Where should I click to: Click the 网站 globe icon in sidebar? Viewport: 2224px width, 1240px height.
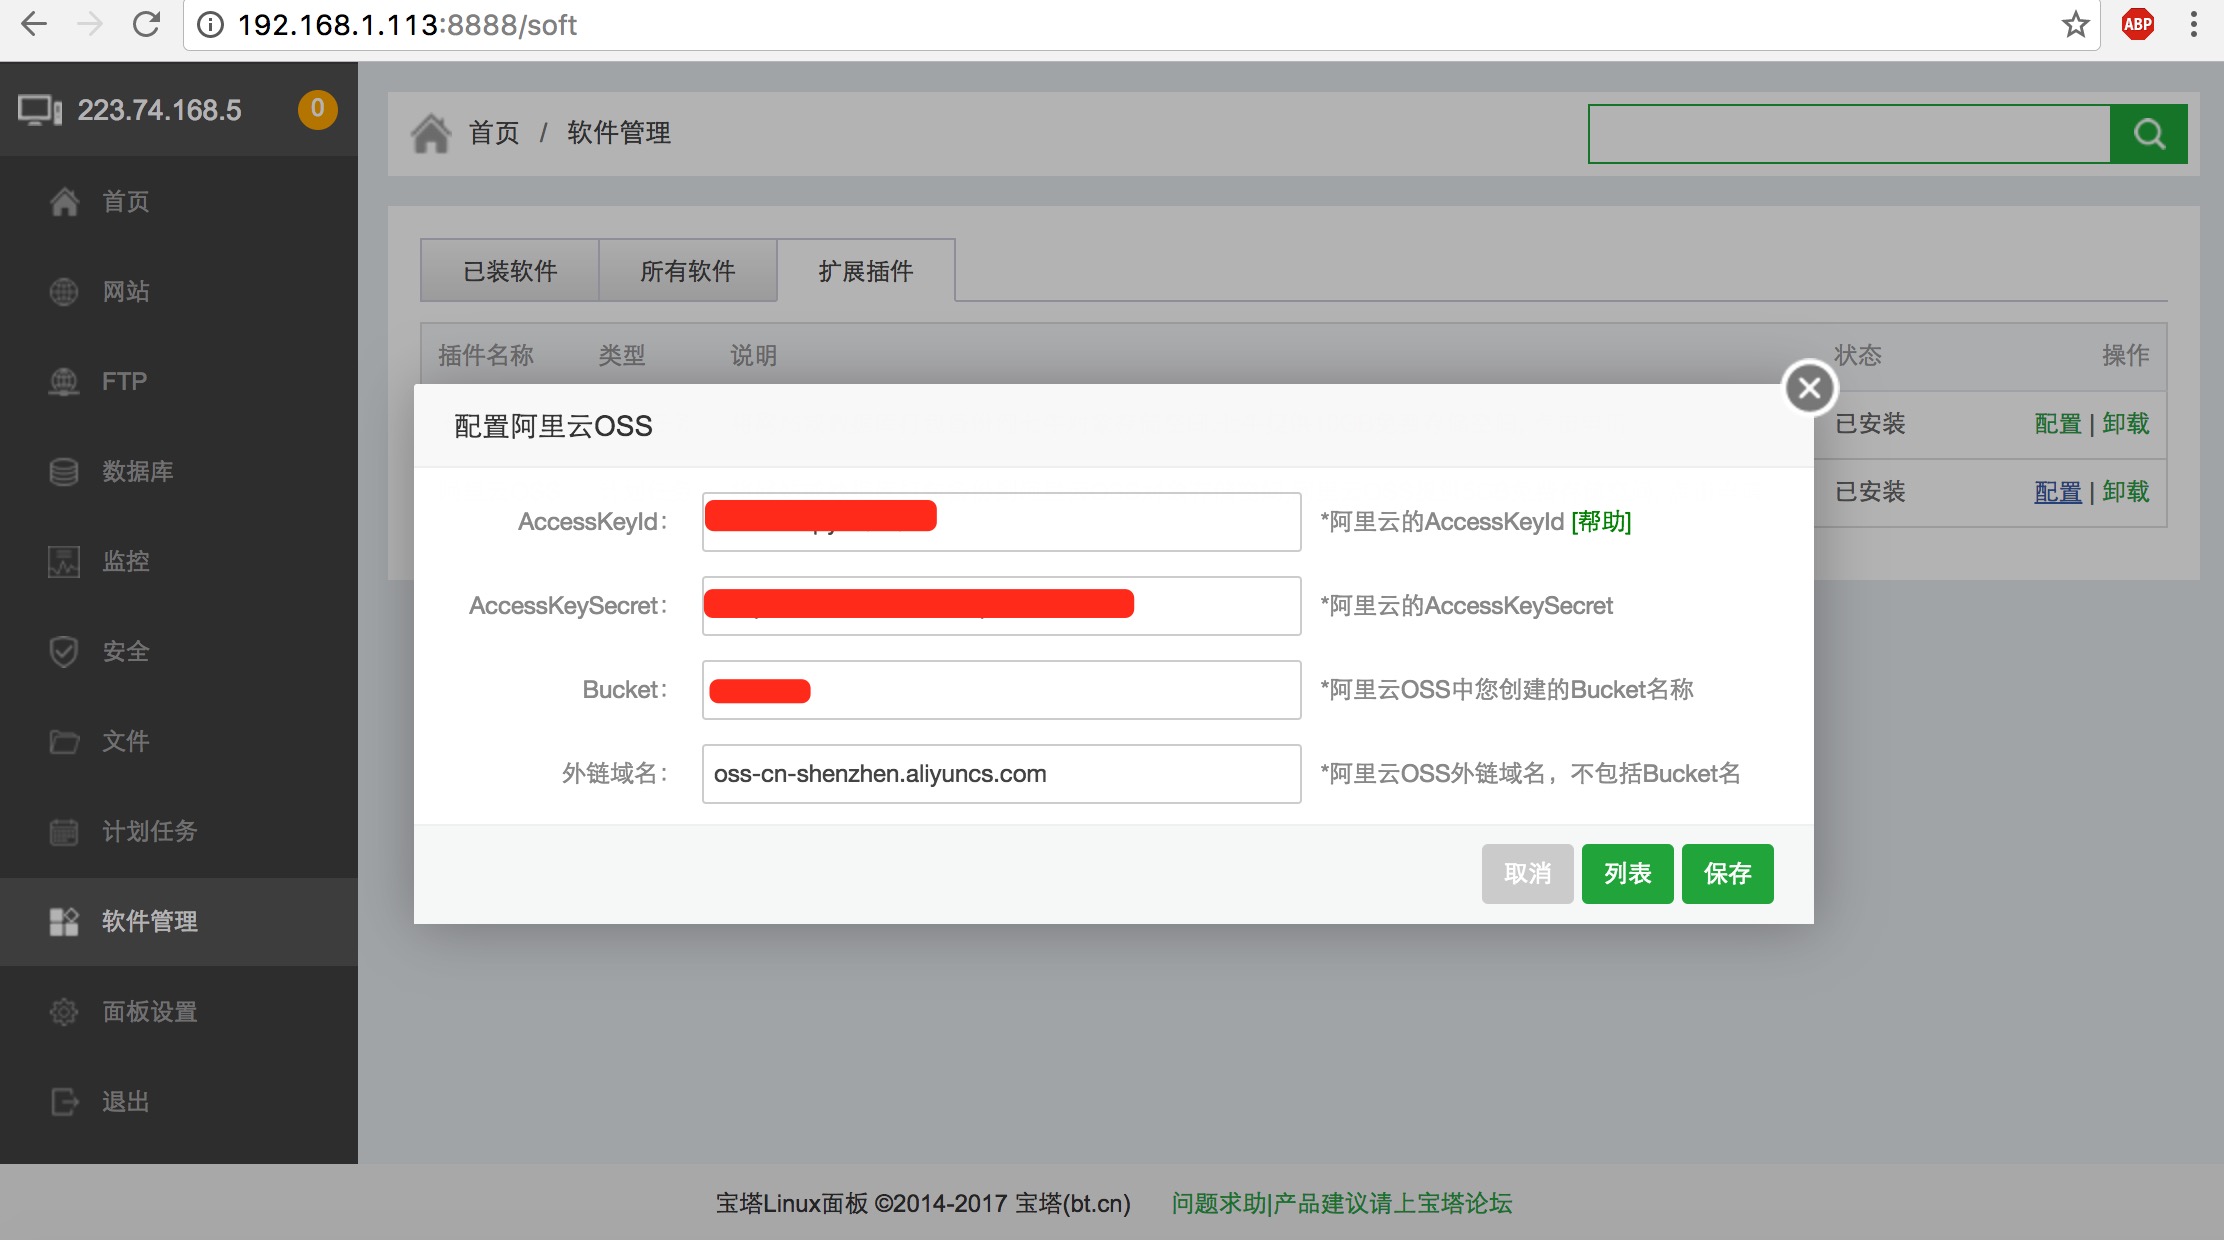coord(64,291)
